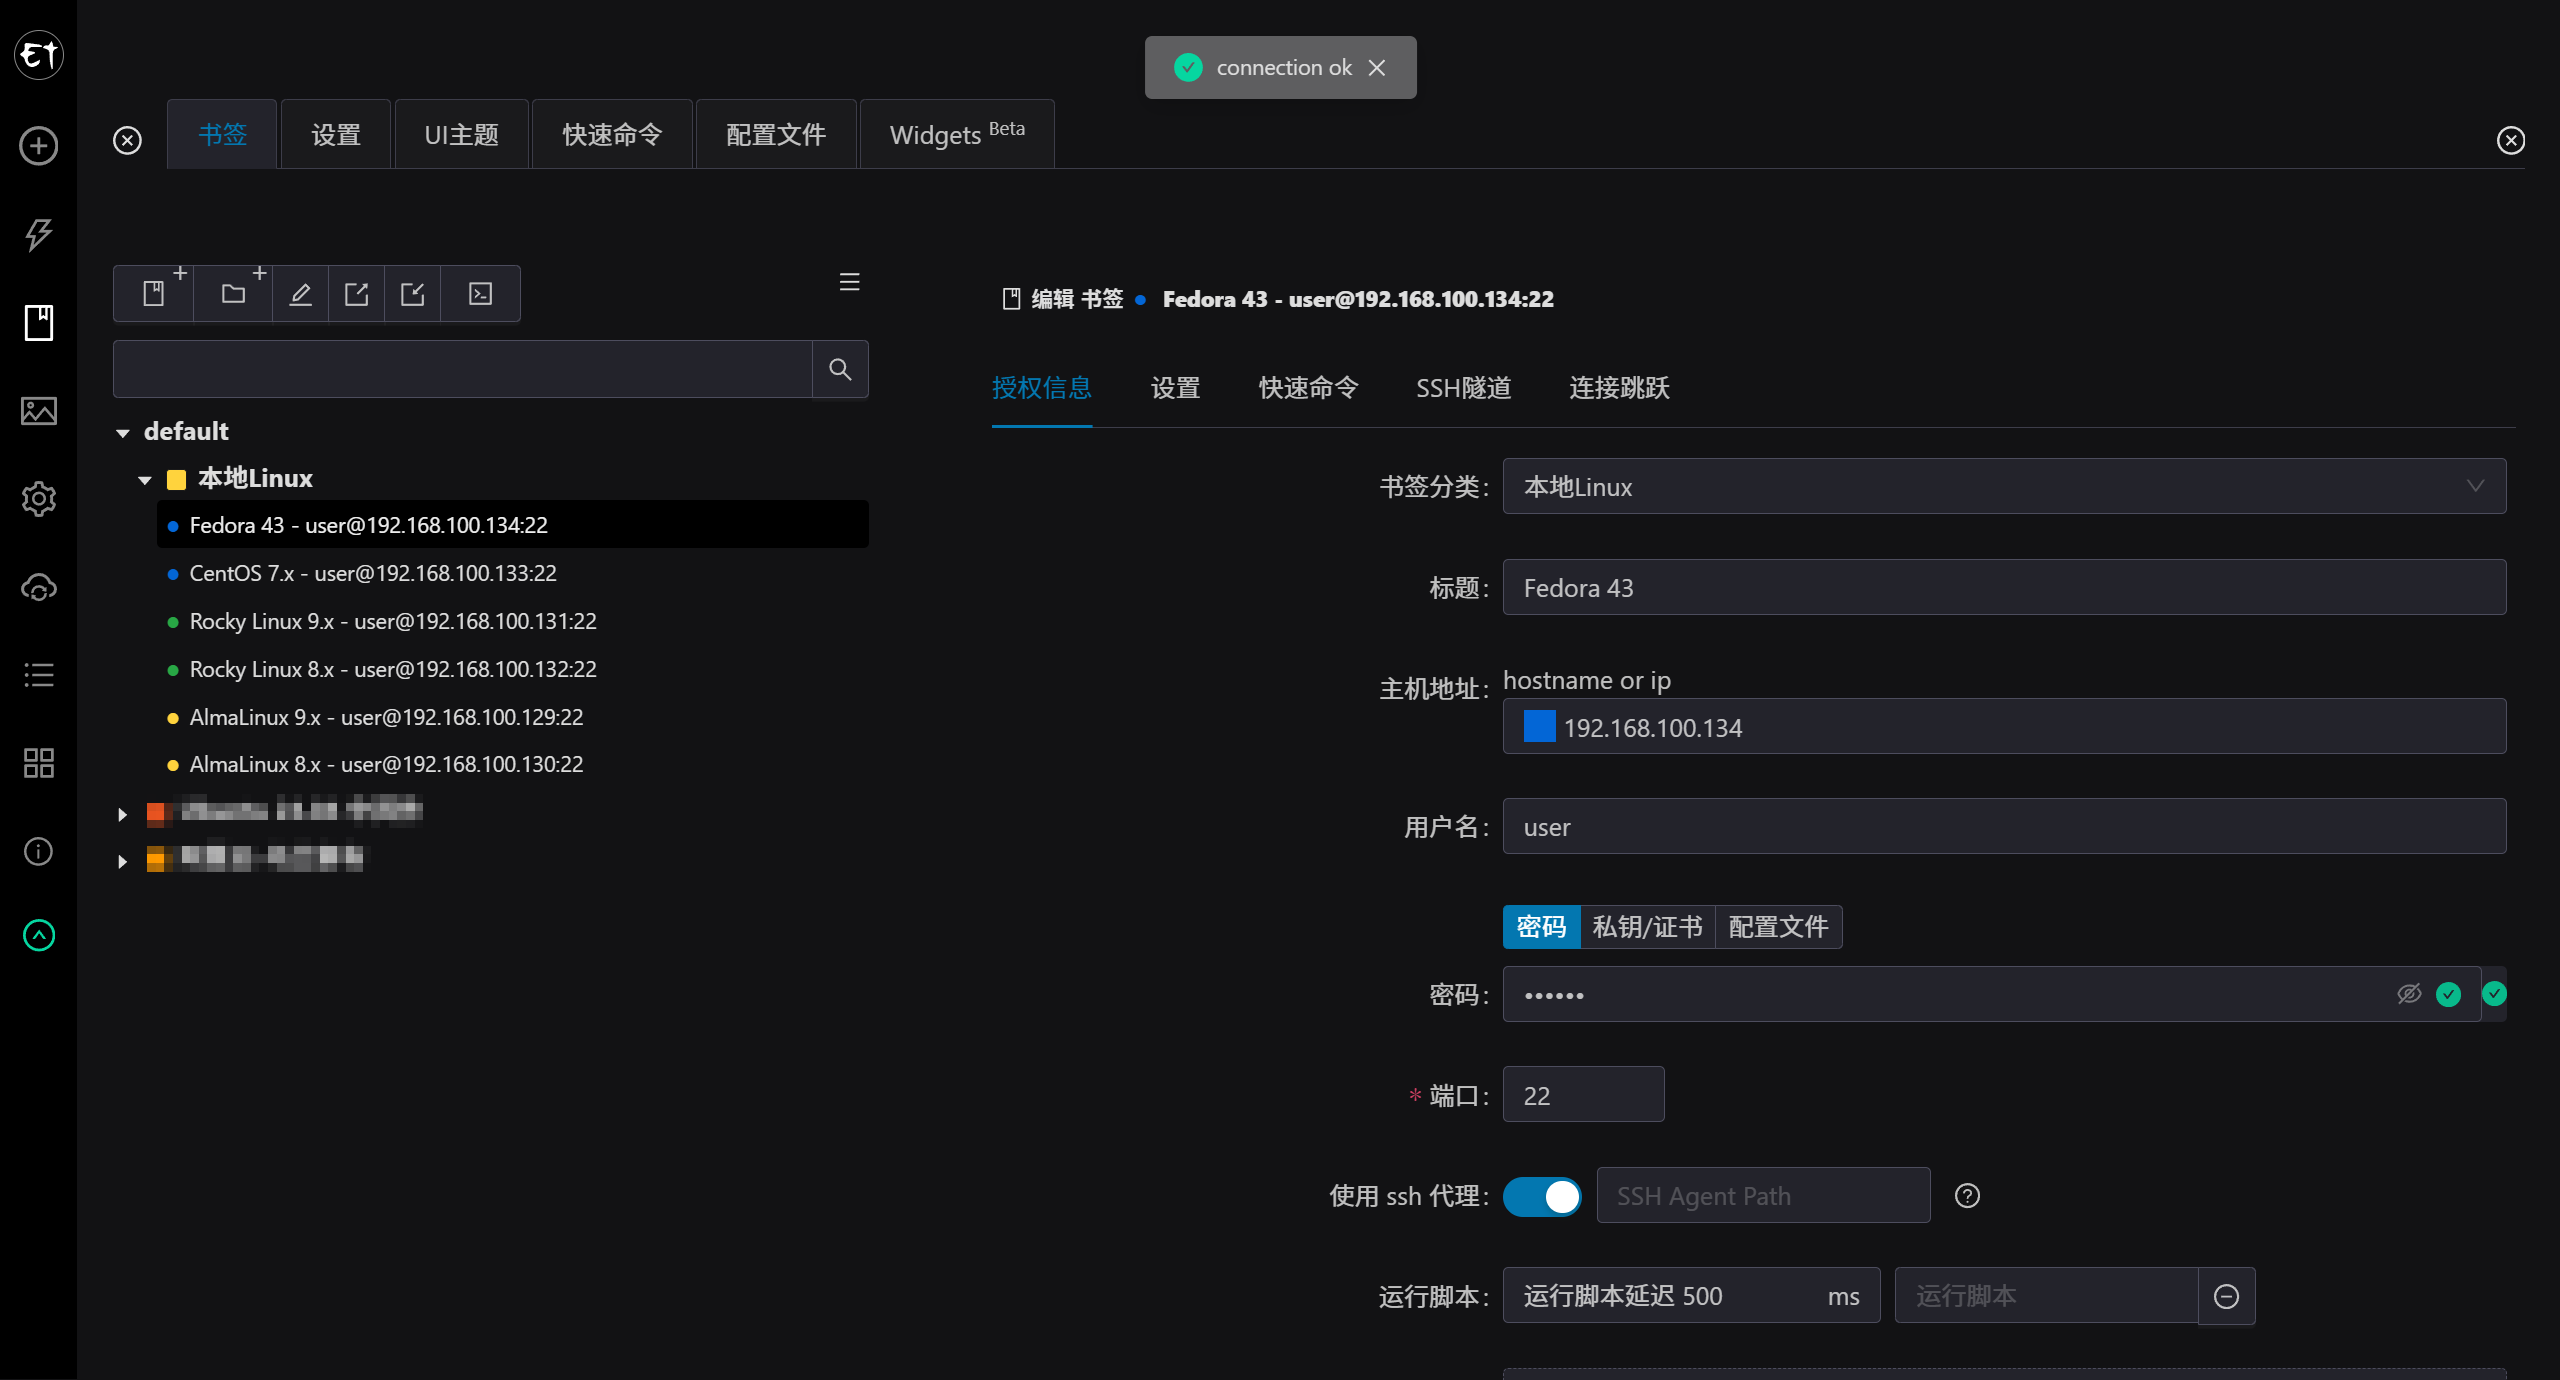Disable the use ssh agent switch

coord(1542,1196)
